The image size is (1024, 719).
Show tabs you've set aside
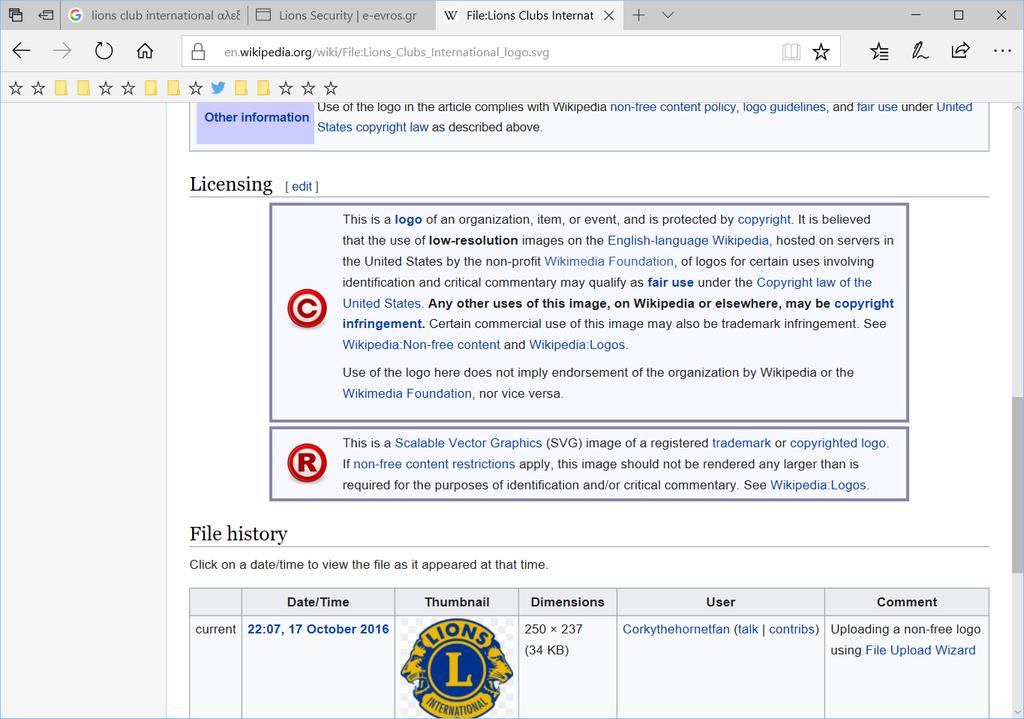click(x=16, y=15)
